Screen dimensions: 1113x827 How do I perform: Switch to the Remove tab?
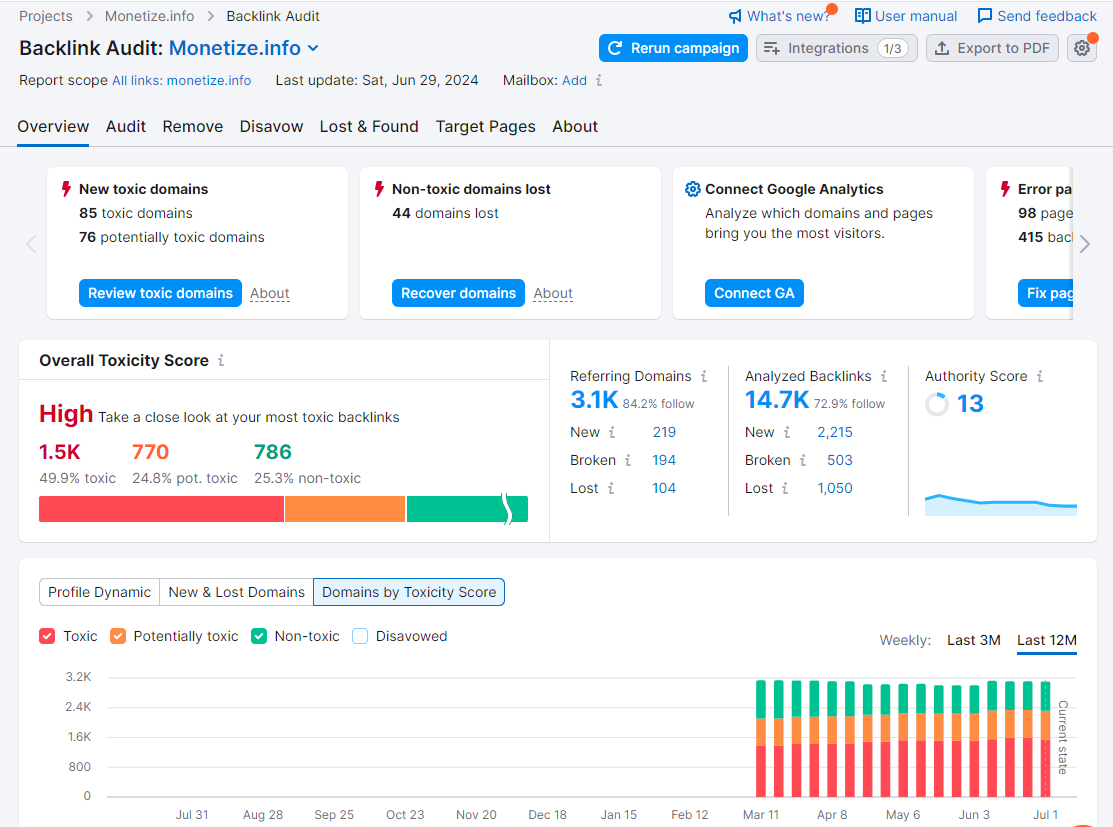192,126
